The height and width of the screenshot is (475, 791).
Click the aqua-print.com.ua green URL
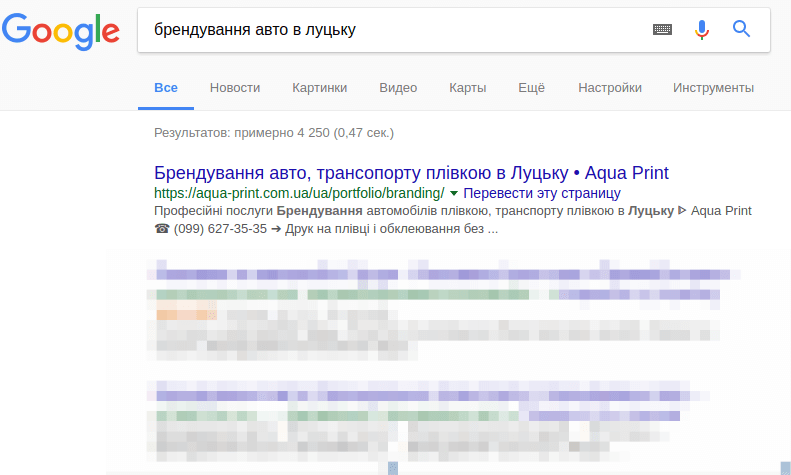click(299, 193)
